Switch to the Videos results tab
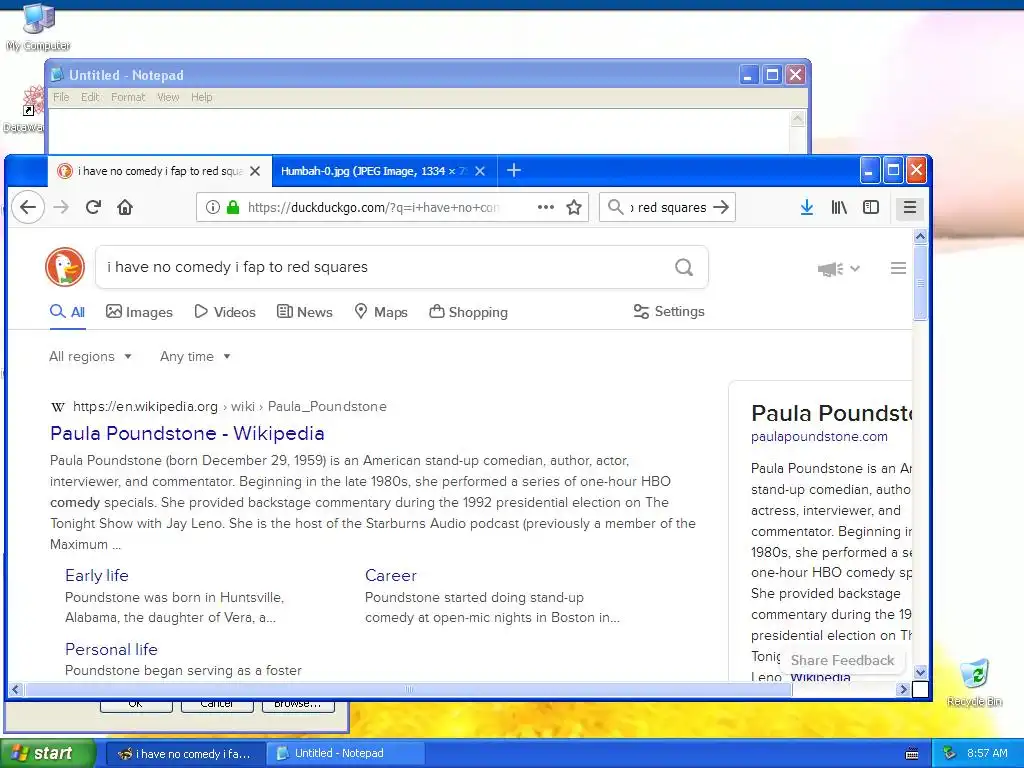Screen dimensions: 1024x768 [x=225, y=312]
